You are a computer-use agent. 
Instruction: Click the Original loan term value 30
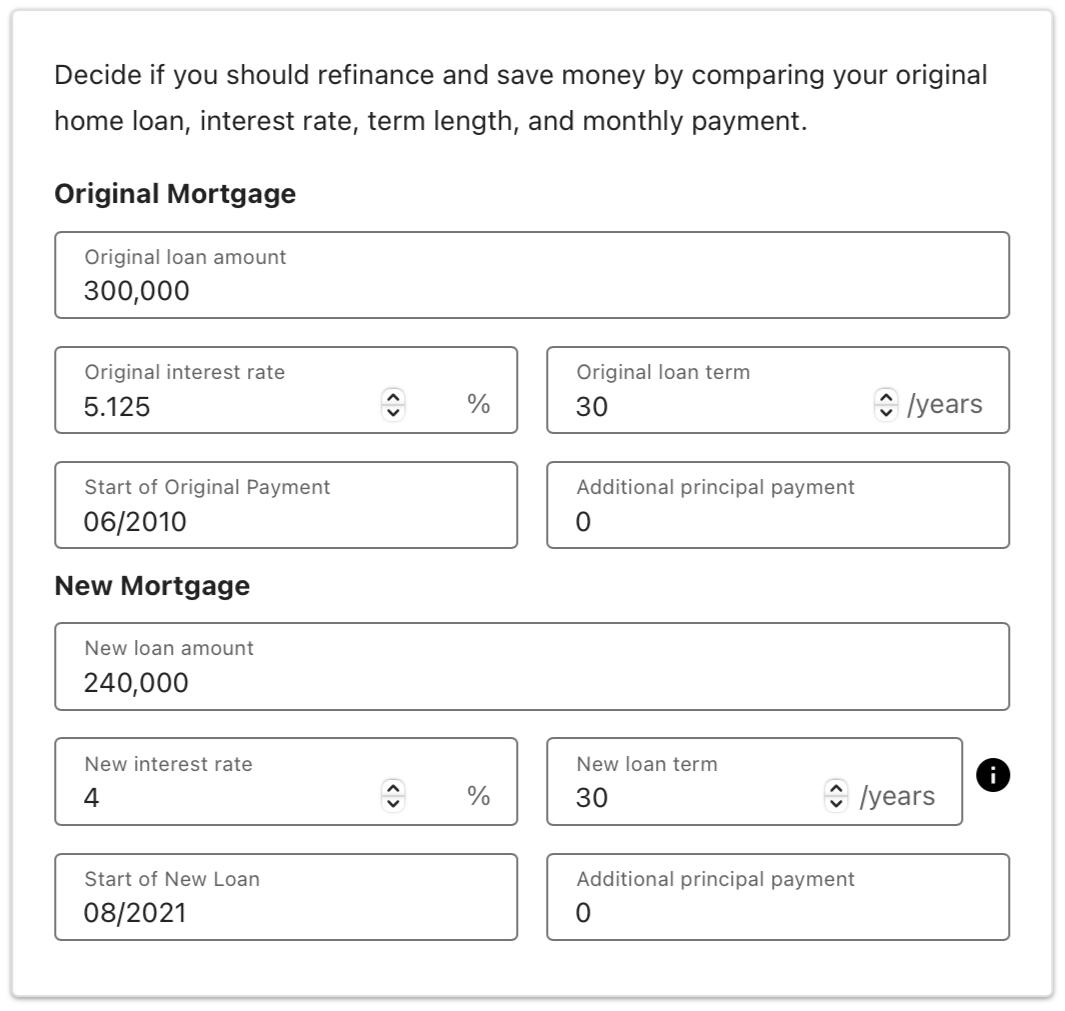click(x=590, y=406)
